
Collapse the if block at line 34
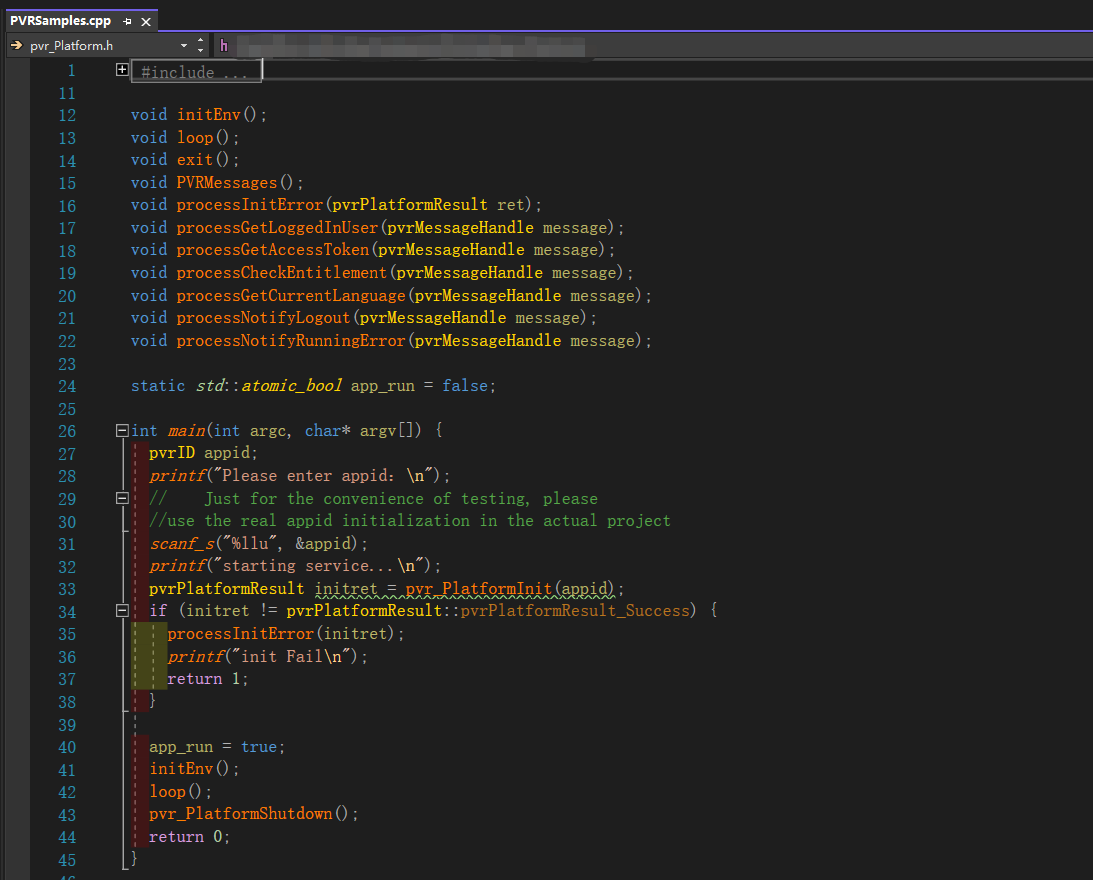coord(122,611)
